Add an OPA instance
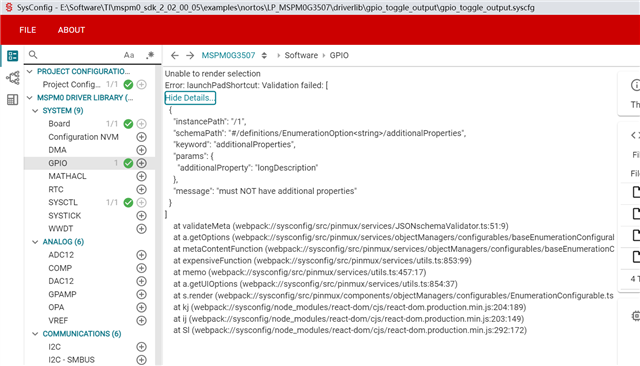This screenshot has width=640, height=366. (x=141, y=307)
